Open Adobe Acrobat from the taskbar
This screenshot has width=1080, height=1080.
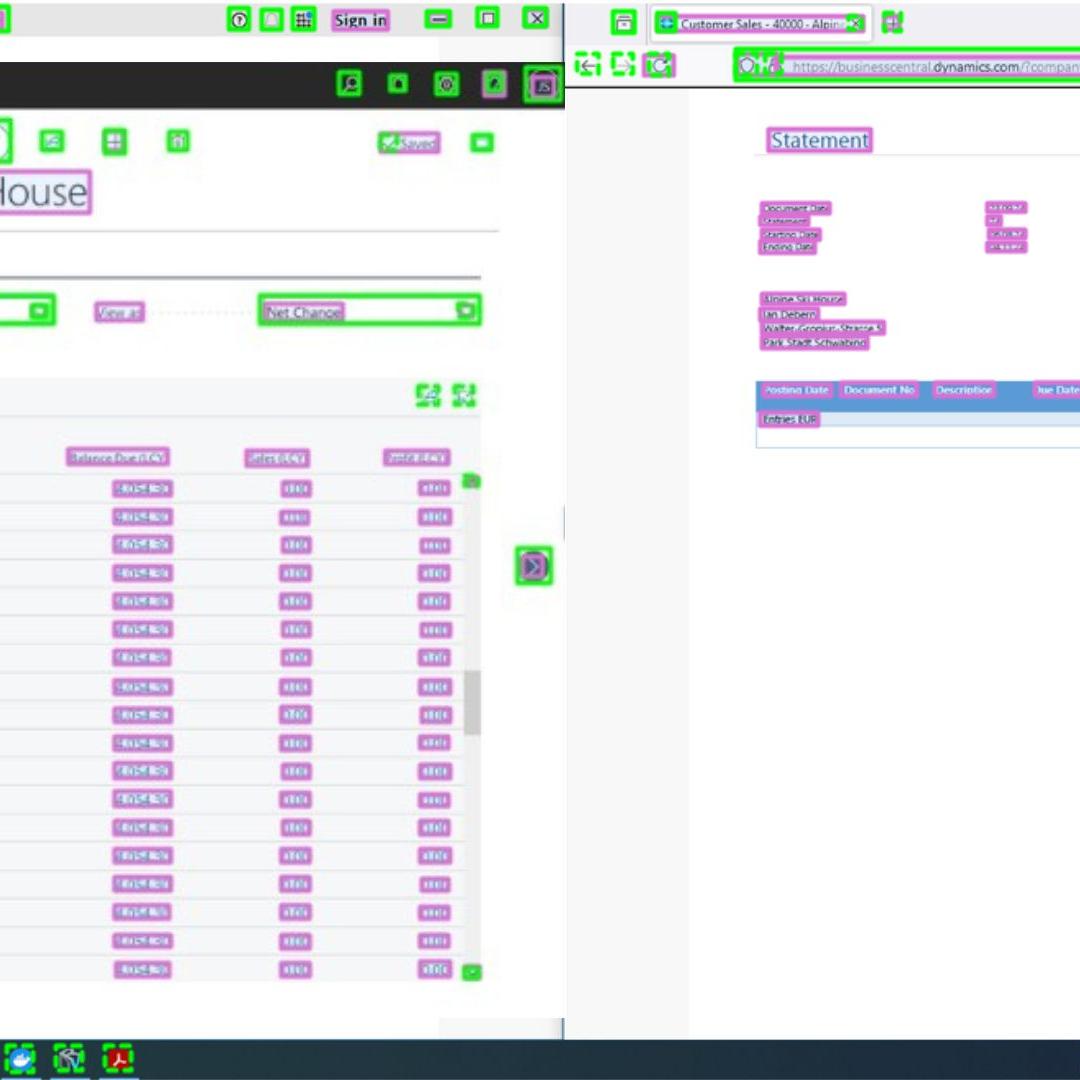coord(118,1058)
